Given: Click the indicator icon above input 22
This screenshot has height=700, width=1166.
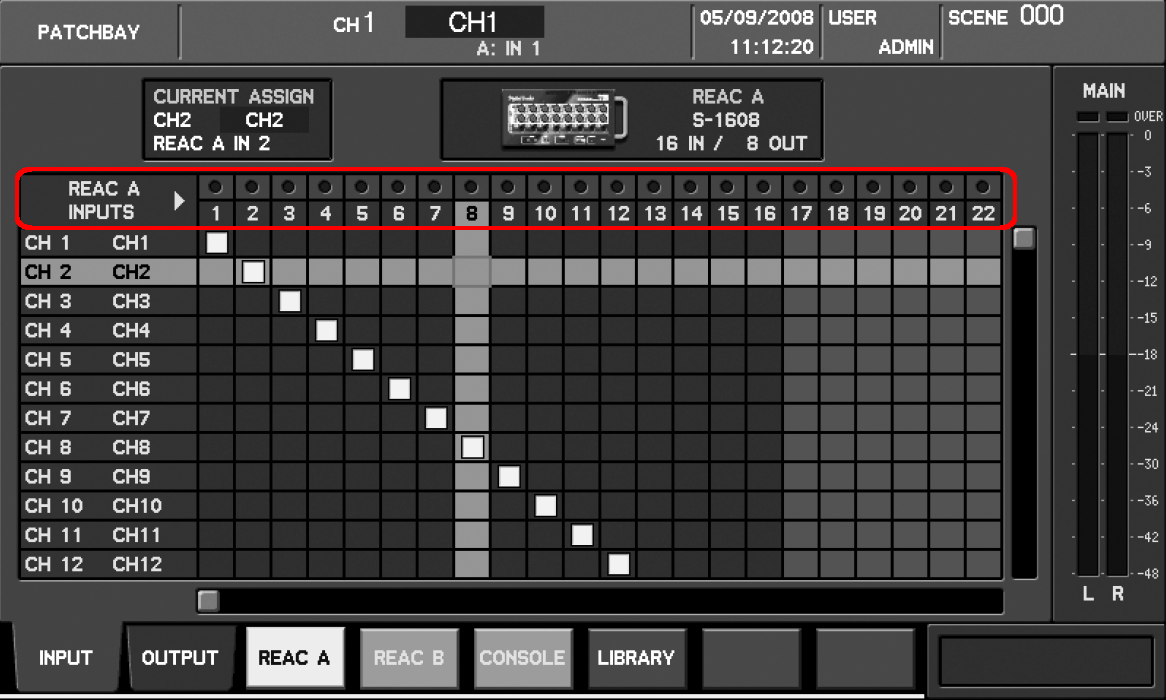Looking at the screenshot, I should [984, 188].
